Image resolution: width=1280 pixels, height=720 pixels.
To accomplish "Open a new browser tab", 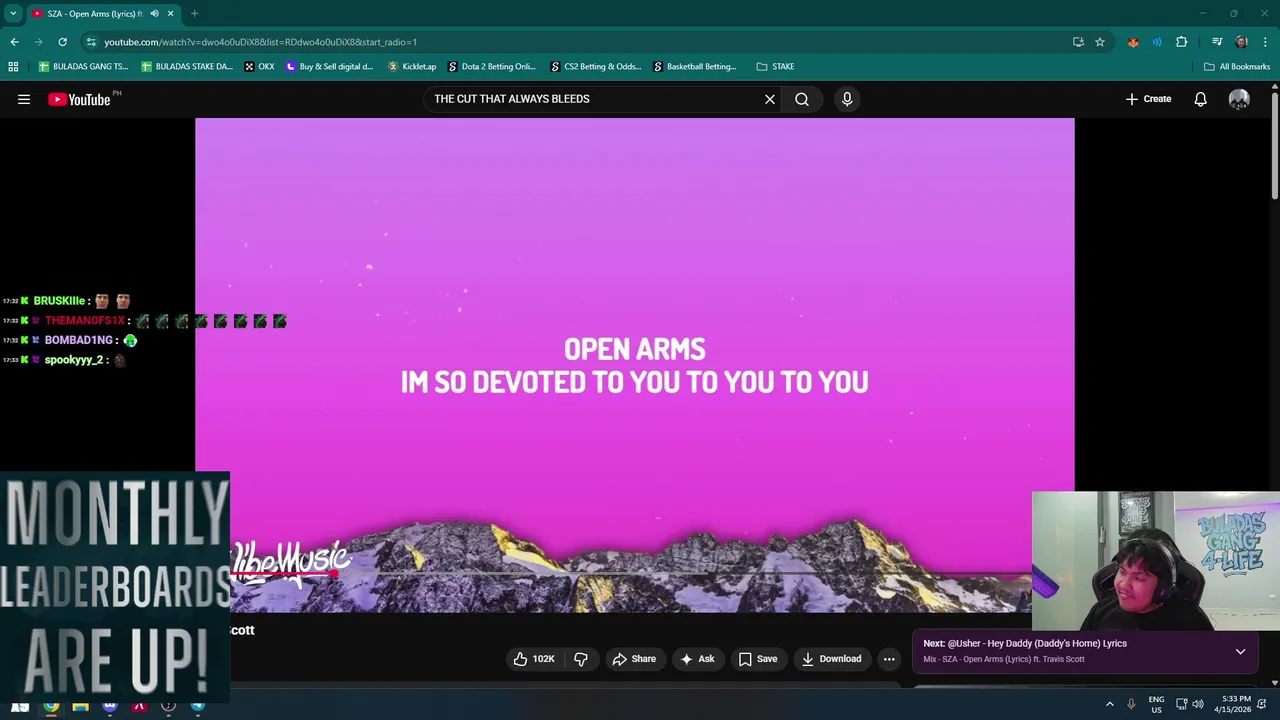I will coord(194,14).
